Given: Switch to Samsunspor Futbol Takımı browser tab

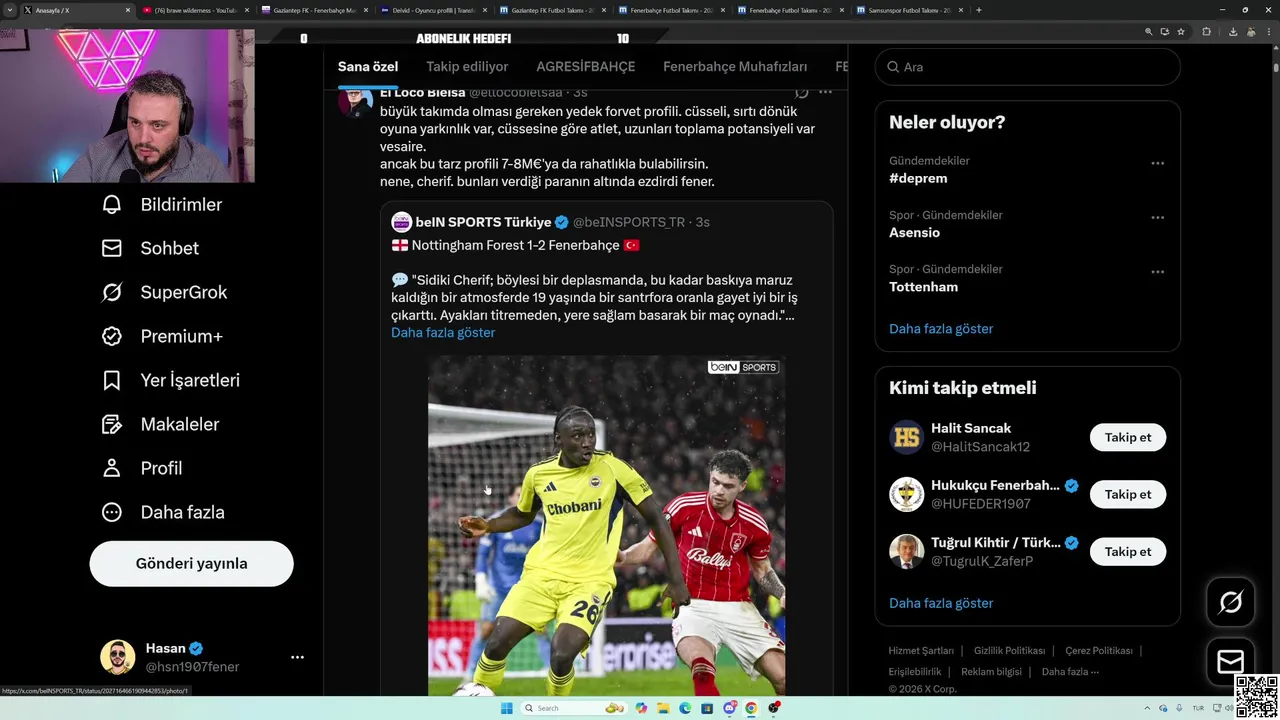Looking at the screenshot, I should [912, 10].
